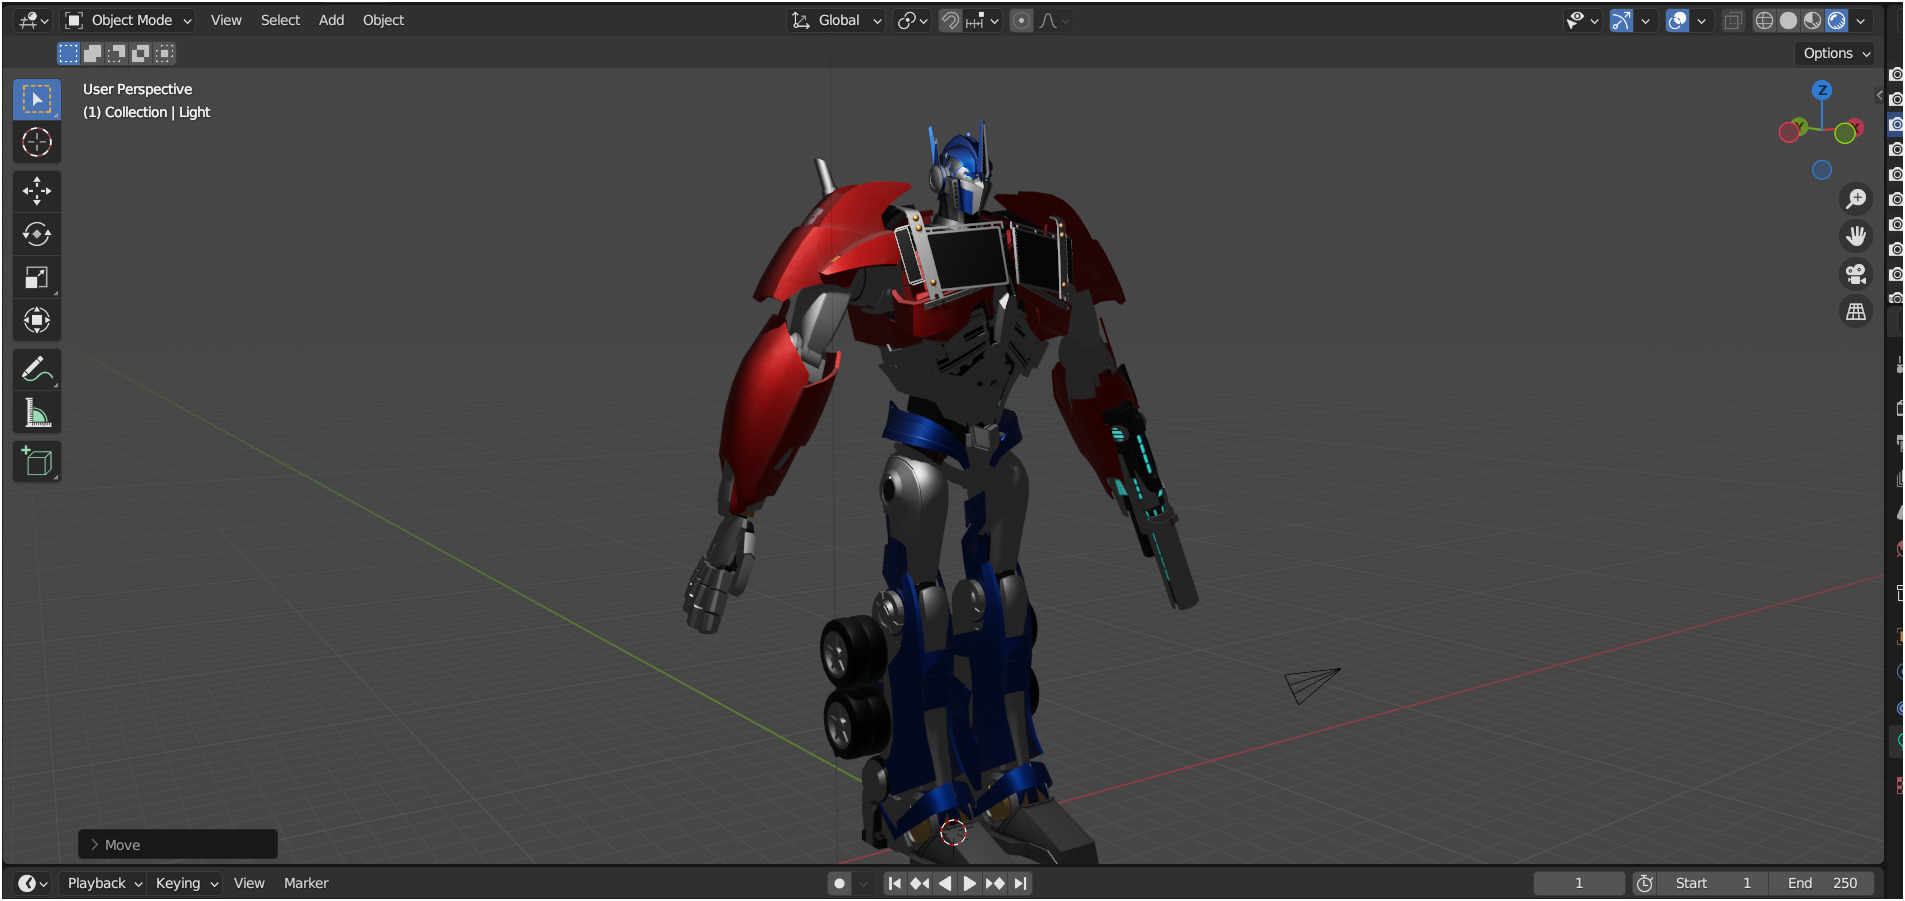1905x901 pixels.
Task: Open the Marker menu
Action: click(x=306, y=883)
